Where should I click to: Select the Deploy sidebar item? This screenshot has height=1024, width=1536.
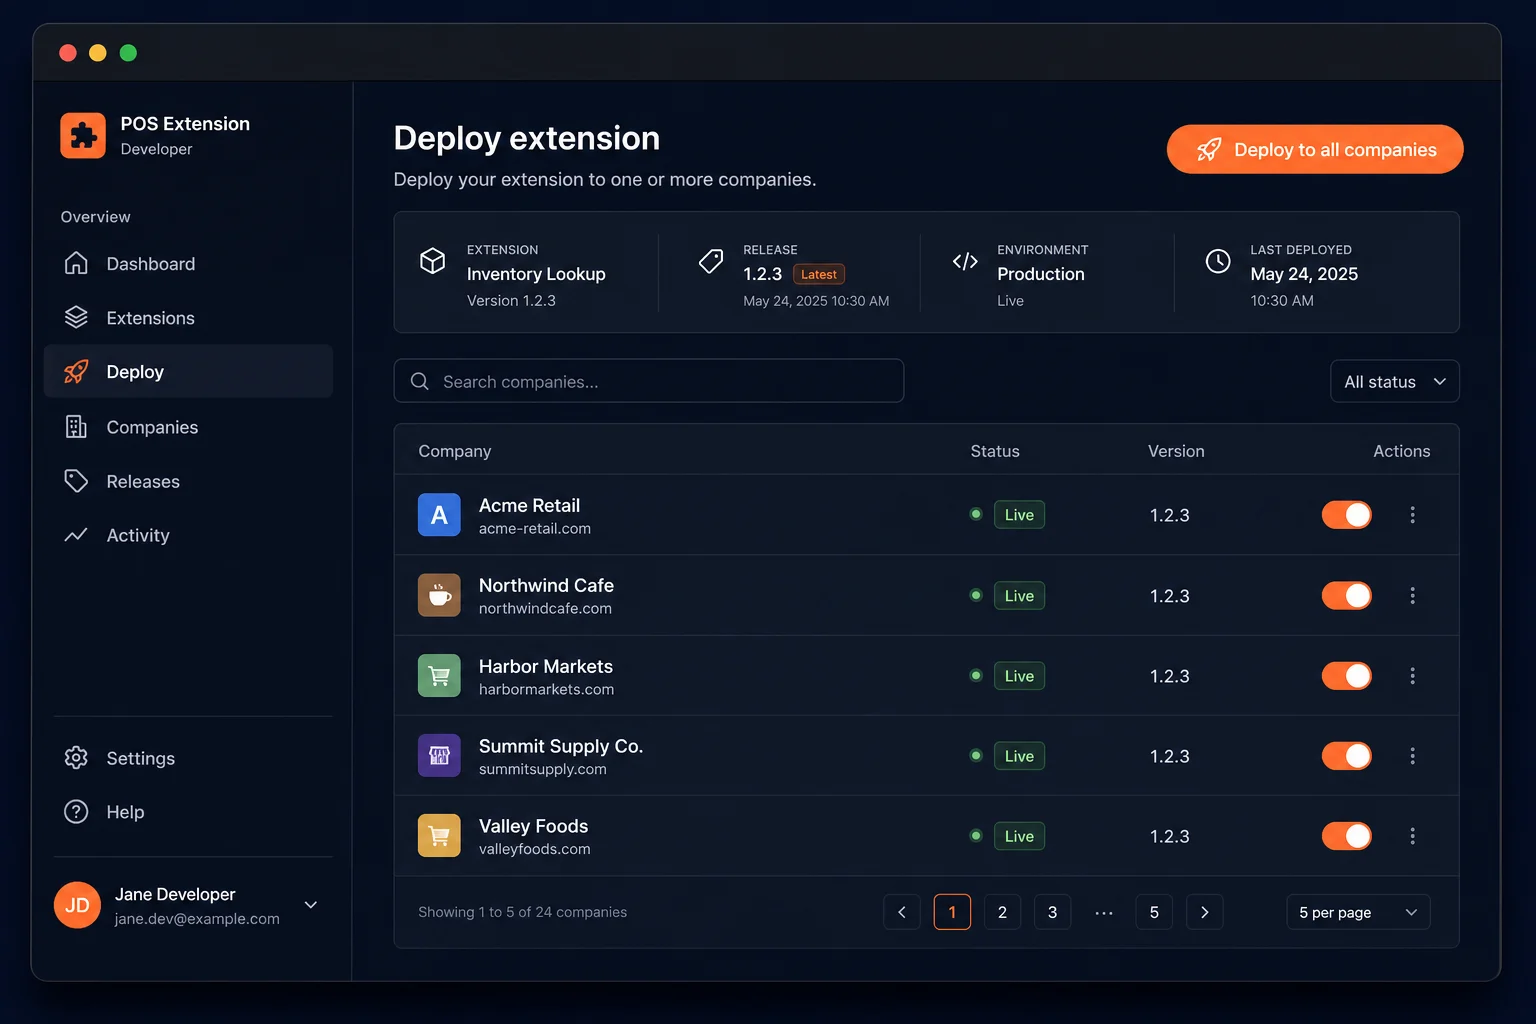click(x=188, y=371)
